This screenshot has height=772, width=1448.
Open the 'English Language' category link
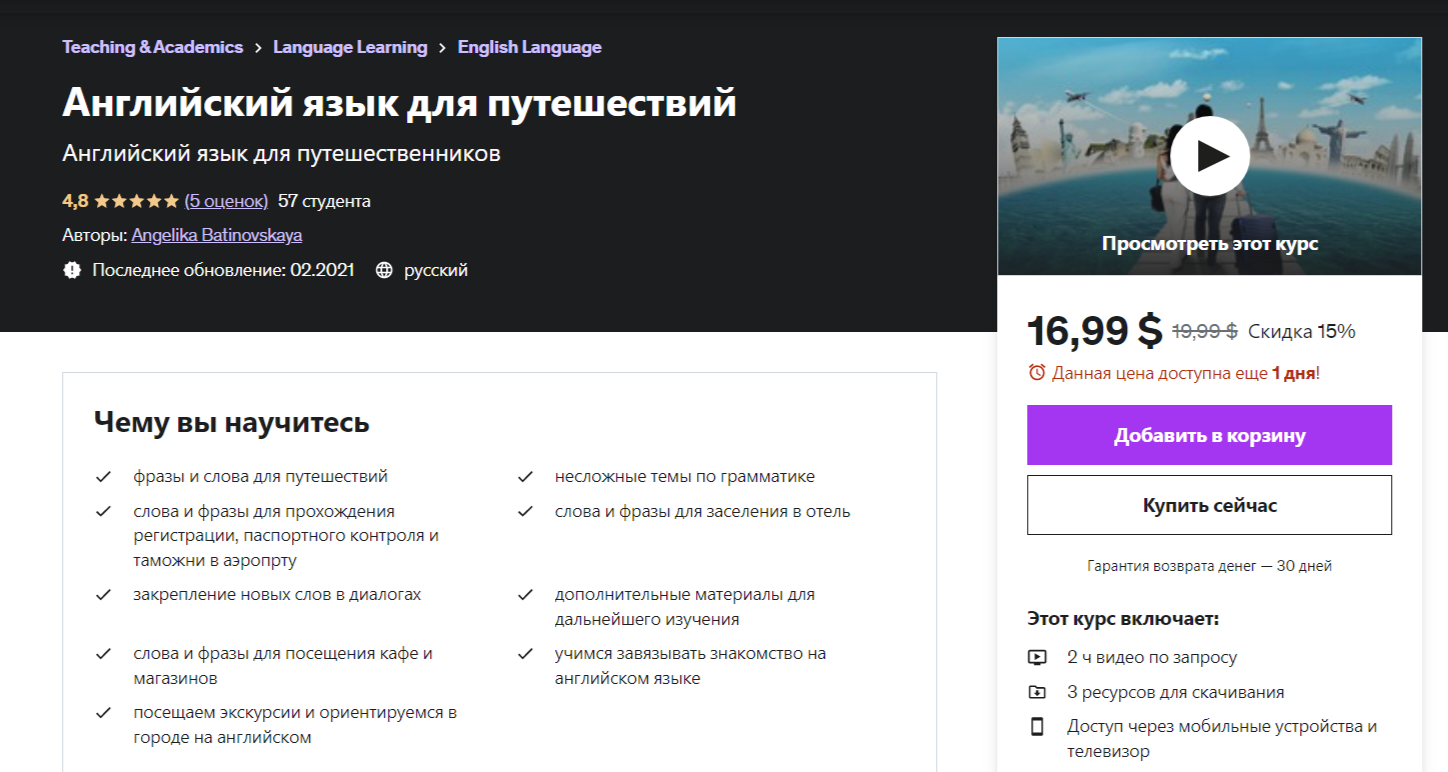tap(529, 46)
